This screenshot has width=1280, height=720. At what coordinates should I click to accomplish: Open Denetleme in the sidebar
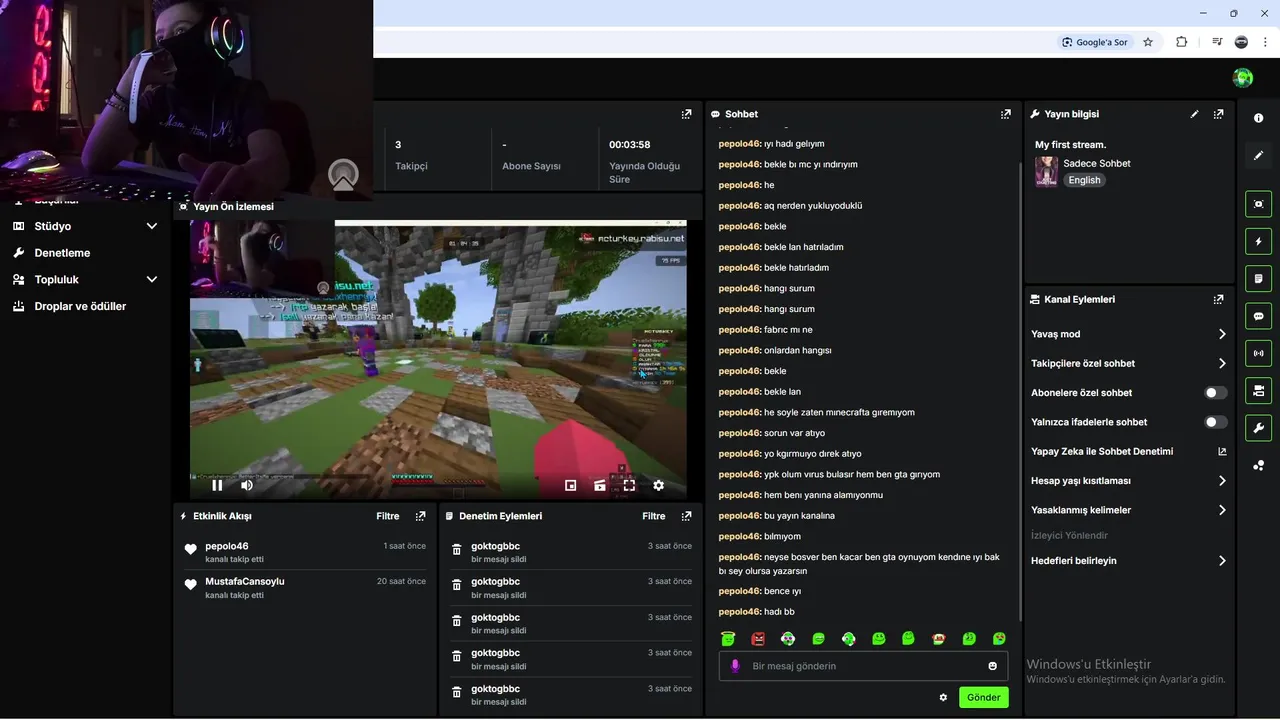[62, 253]
